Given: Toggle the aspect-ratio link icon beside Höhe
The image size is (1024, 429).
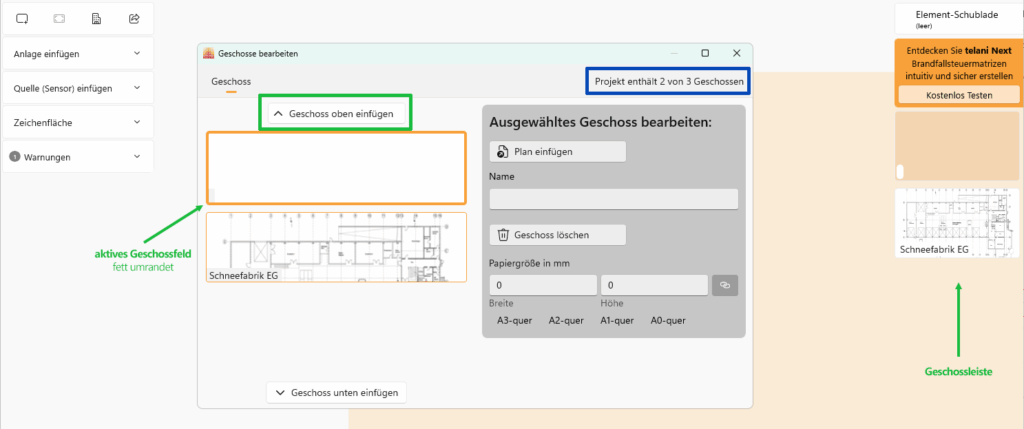Looking at the screenshot, I should 725,286.
